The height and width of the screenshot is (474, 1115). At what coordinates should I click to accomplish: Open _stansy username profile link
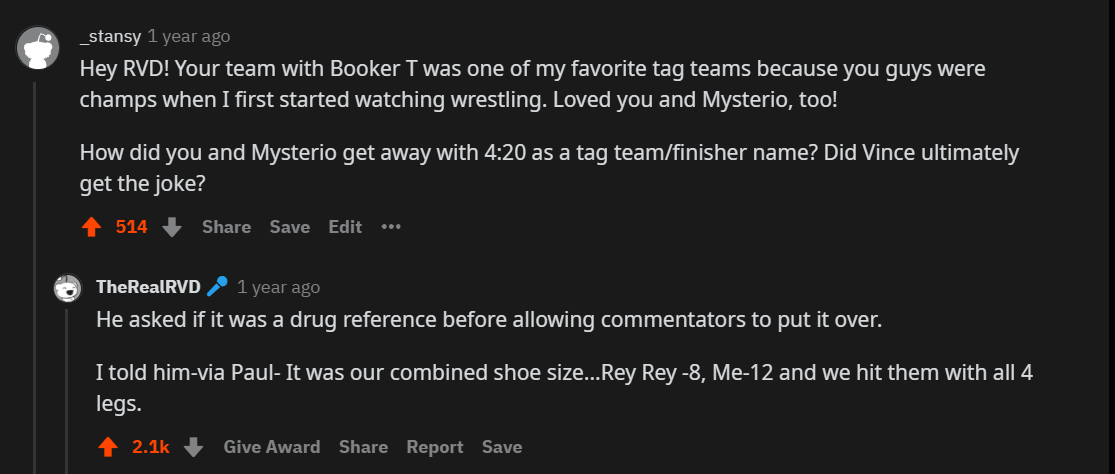[110, 36]
